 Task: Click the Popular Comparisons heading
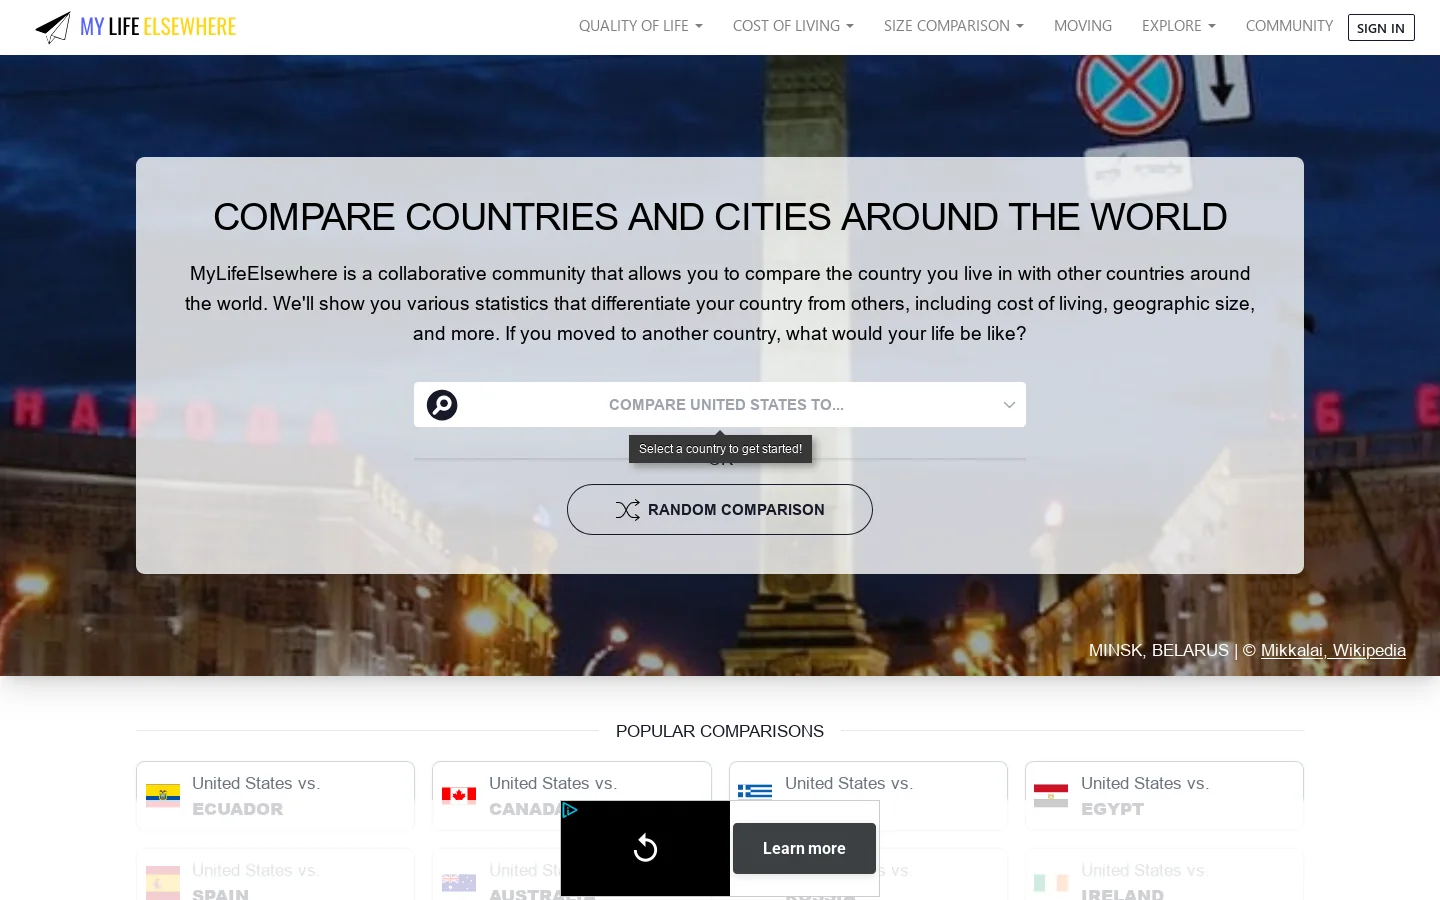[x=720, y=731]
